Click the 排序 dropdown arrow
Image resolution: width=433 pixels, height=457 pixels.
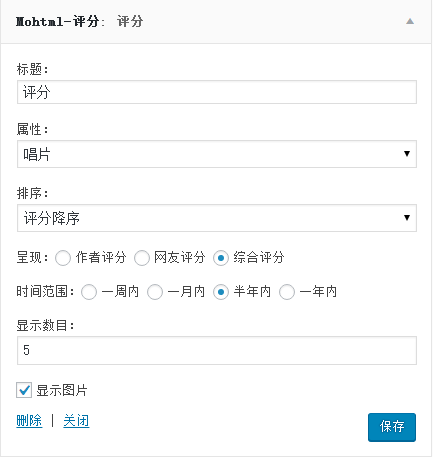[x=407, y=218]
